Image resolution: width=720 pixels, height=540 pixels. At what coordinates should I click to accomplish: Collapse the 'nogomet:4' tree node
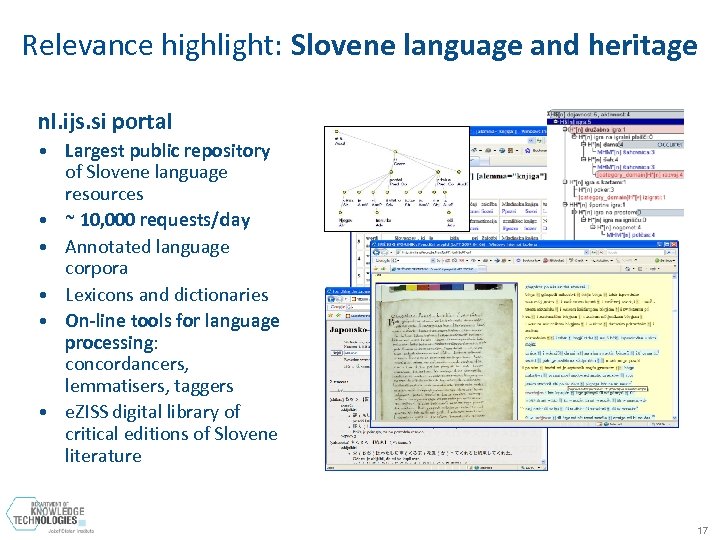(x=592, y=227)
